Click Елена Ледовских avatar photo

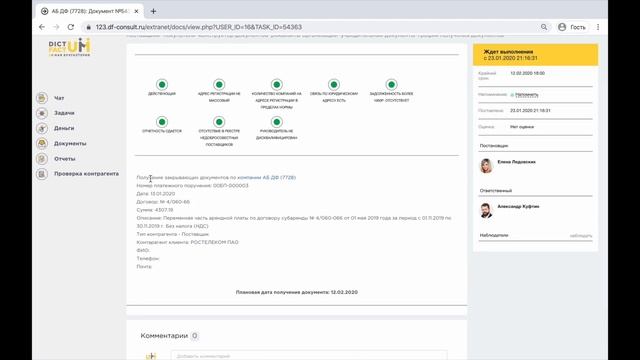coord(486,166)
